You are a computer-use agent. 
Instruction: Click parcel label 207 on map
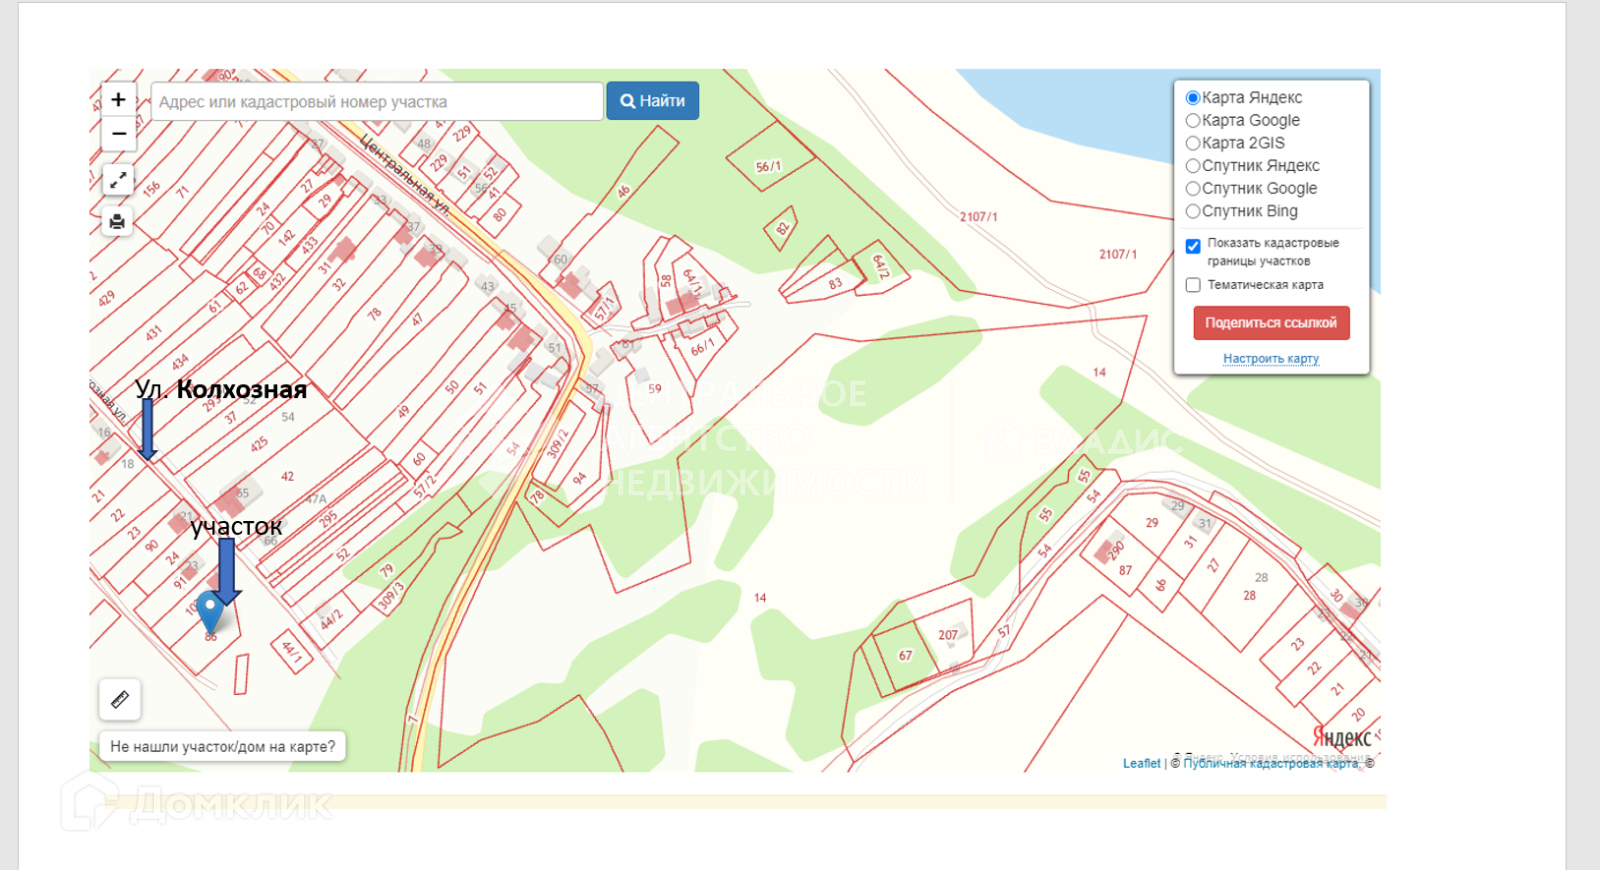point(947,635)
